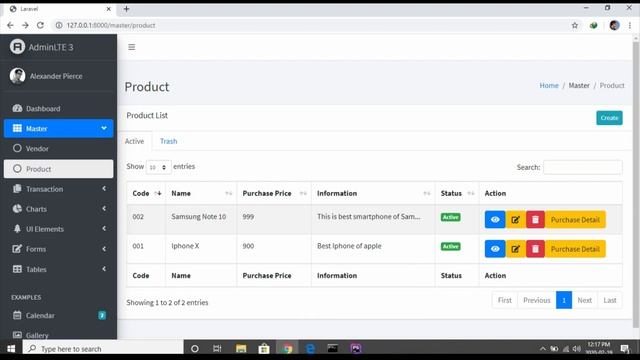Screen dimensions: 640x360
Task: Expand the Transaction menu arrow
Action: point(104,189)
